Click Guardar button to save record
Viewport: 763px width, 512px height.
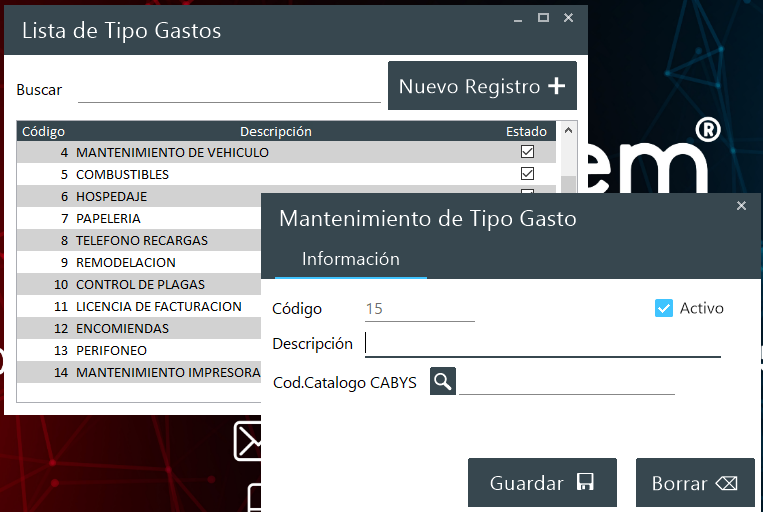(x=542, y=483)
